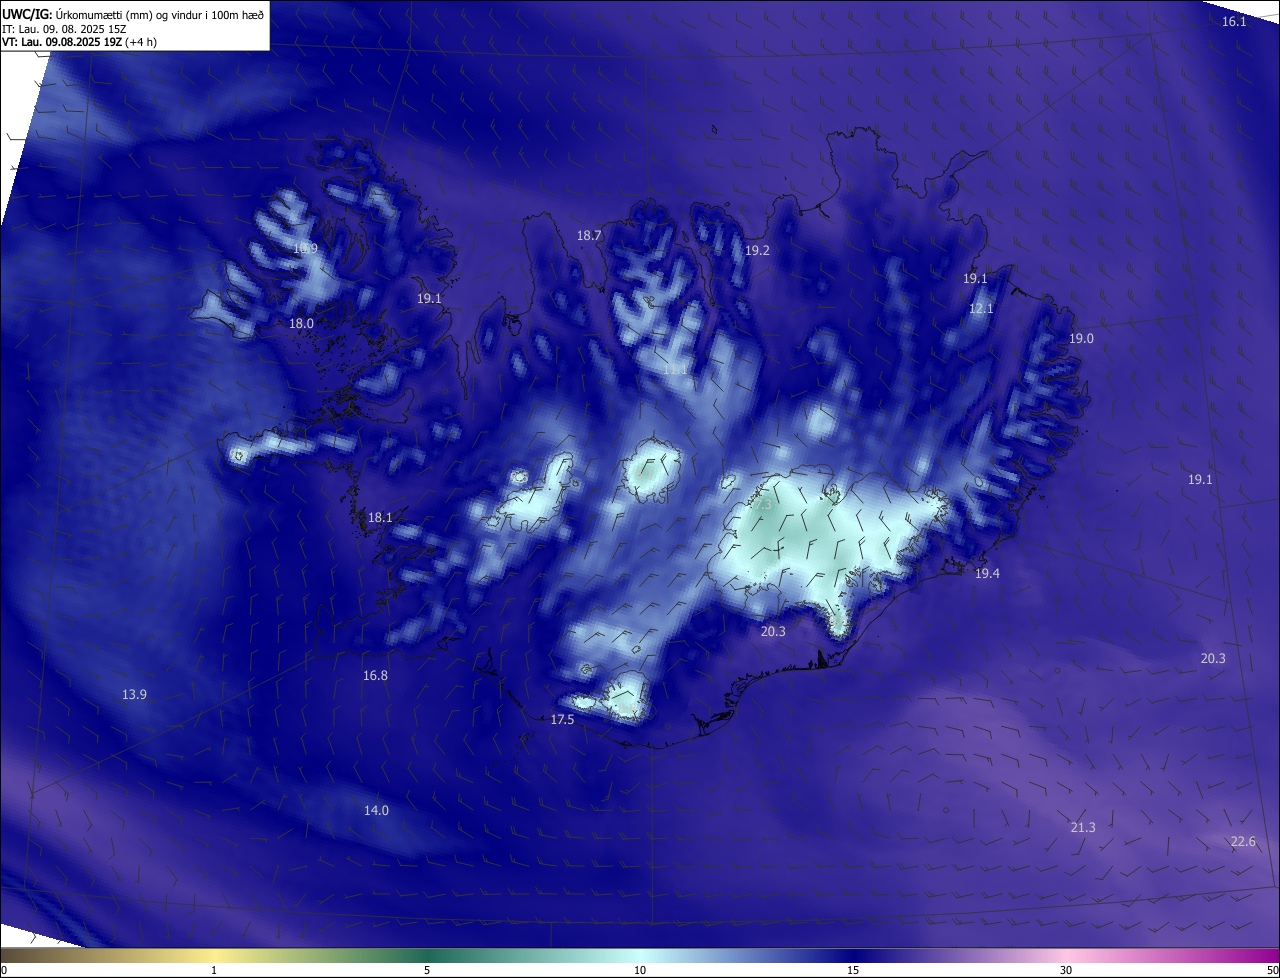Click the 12.1 value label
The height and width of the screenshot is (978, 1280).
click(x=981, y=309)
